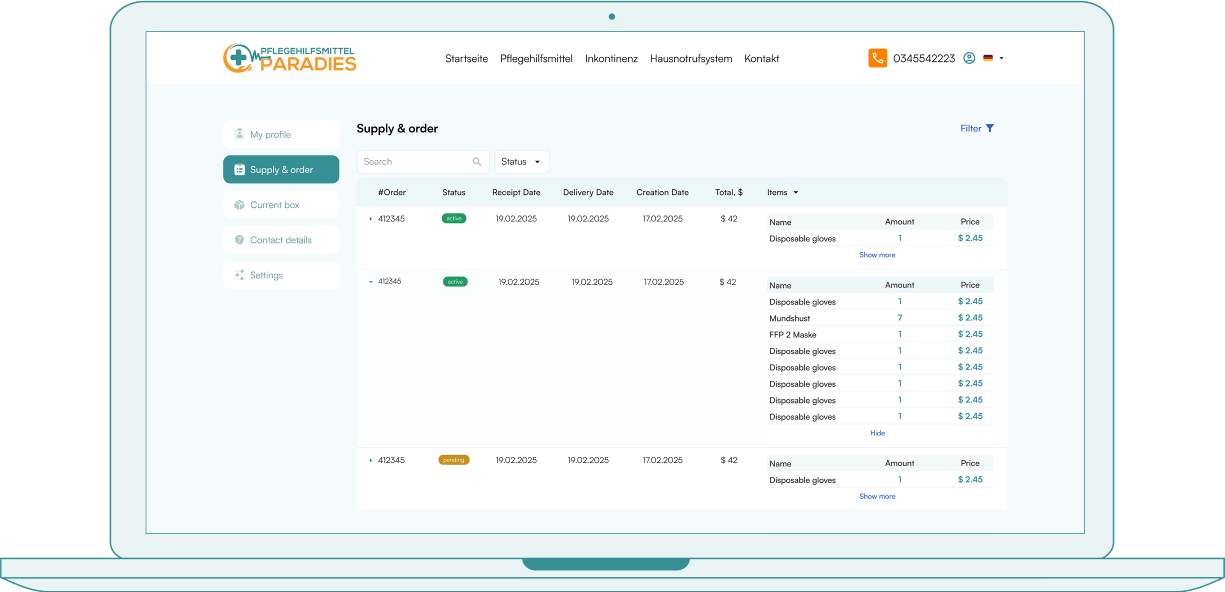Click the Delivery Date column header
The width and height of the screenshot is (1225, 592).
point(588,192)
